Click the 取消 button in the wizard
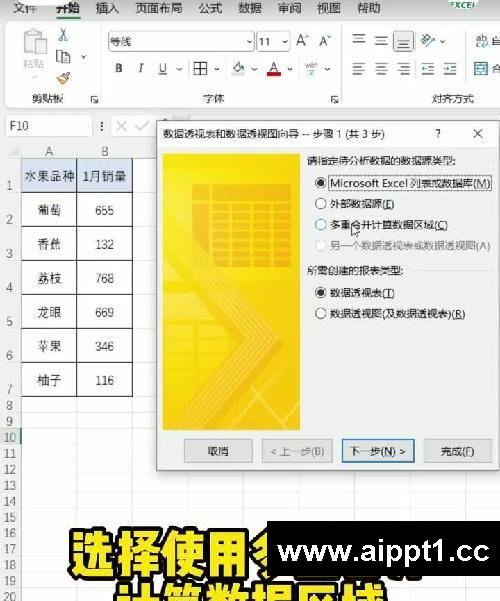 (x=218, y=451)
